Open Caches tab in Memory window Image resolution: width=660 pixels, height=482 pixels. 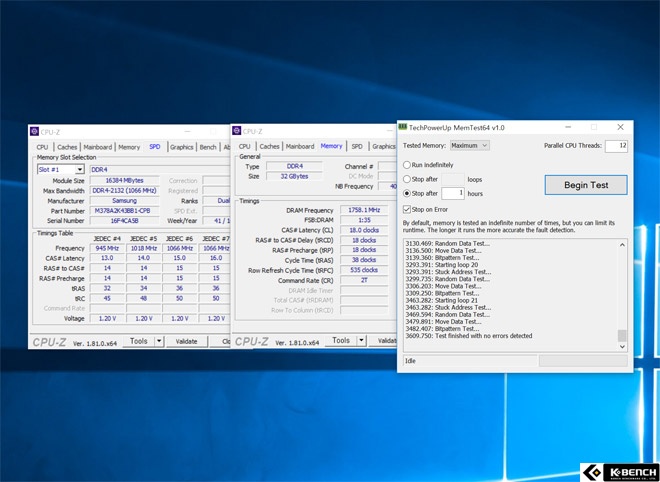[269, 146]
